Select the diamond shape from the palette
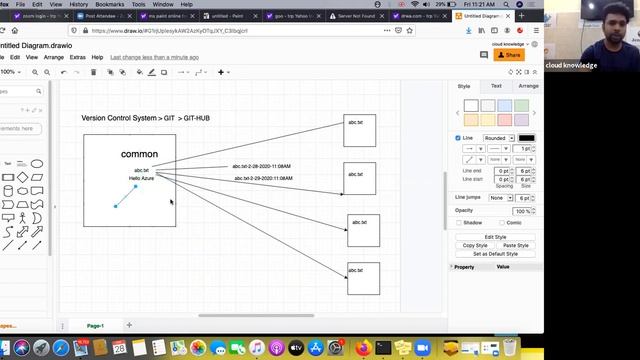The image size is (640, 360). click(x=22, y=177)
